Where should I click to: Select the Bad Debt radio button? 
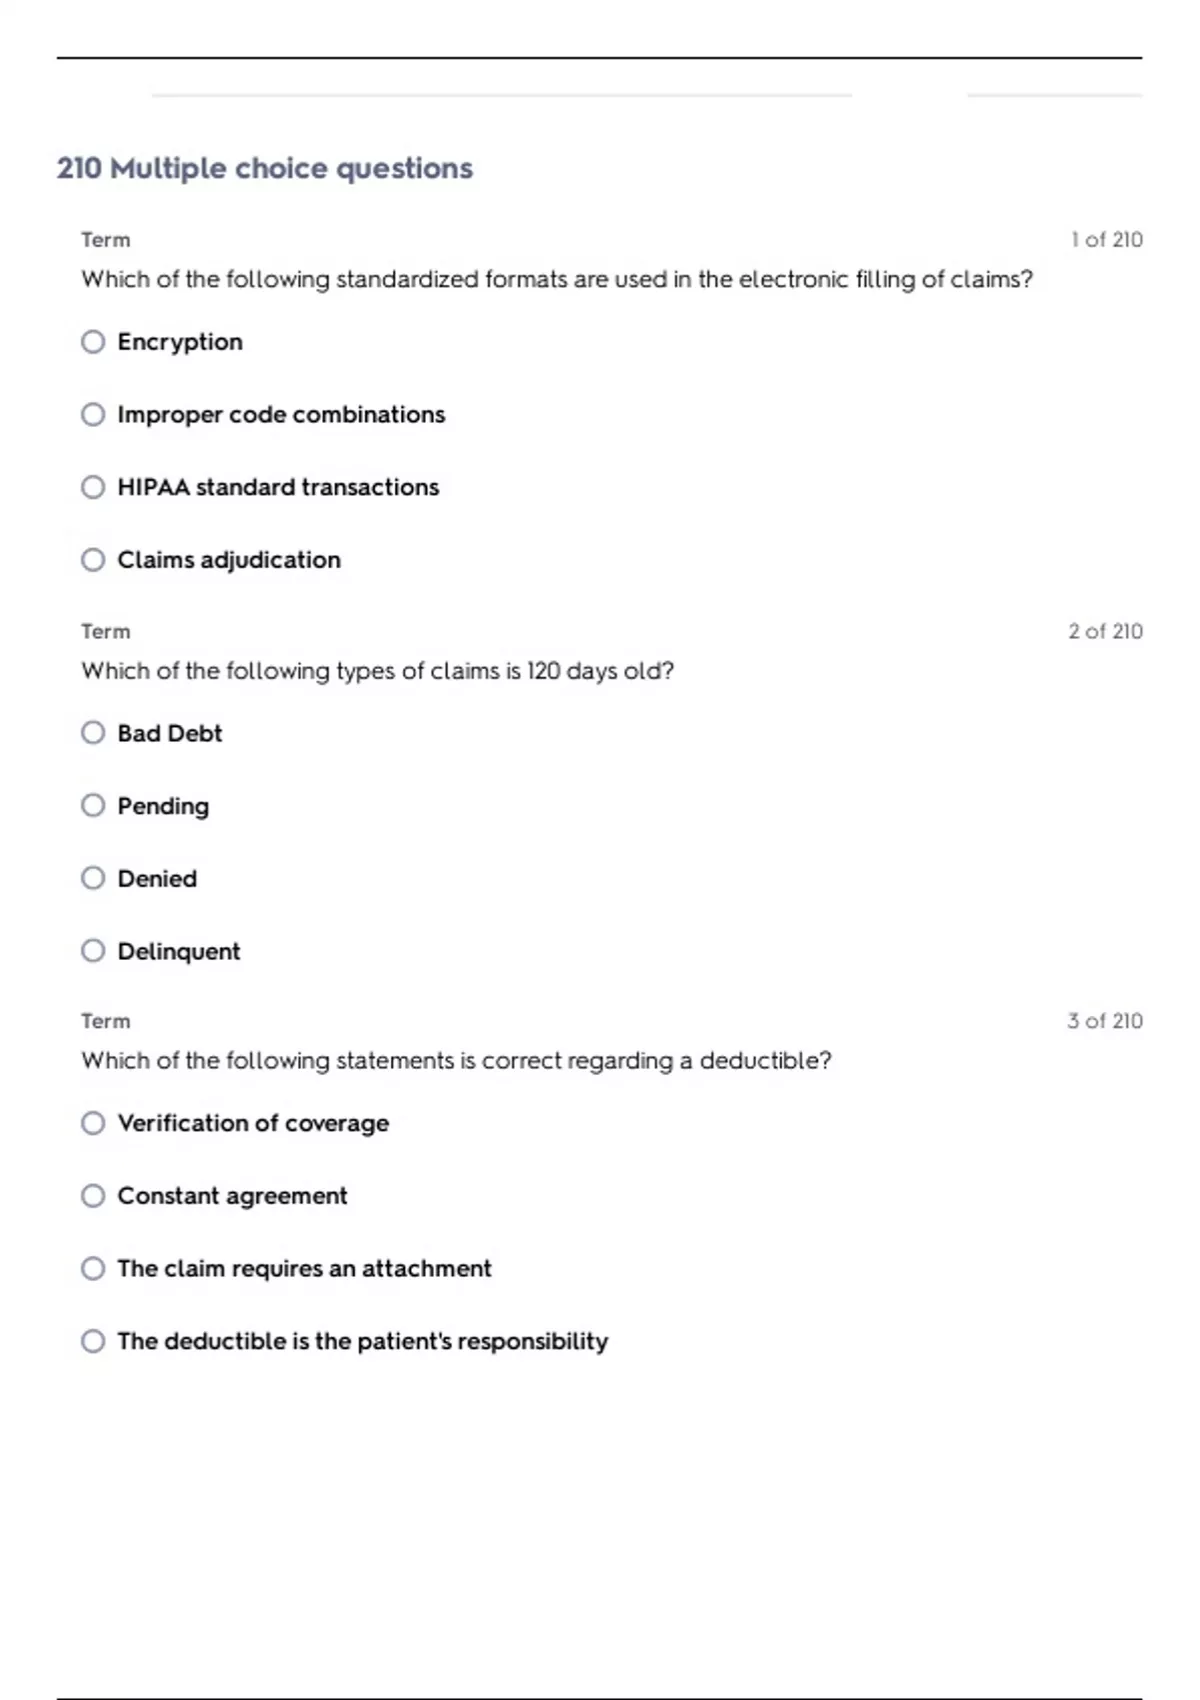(x=93, y=733)
